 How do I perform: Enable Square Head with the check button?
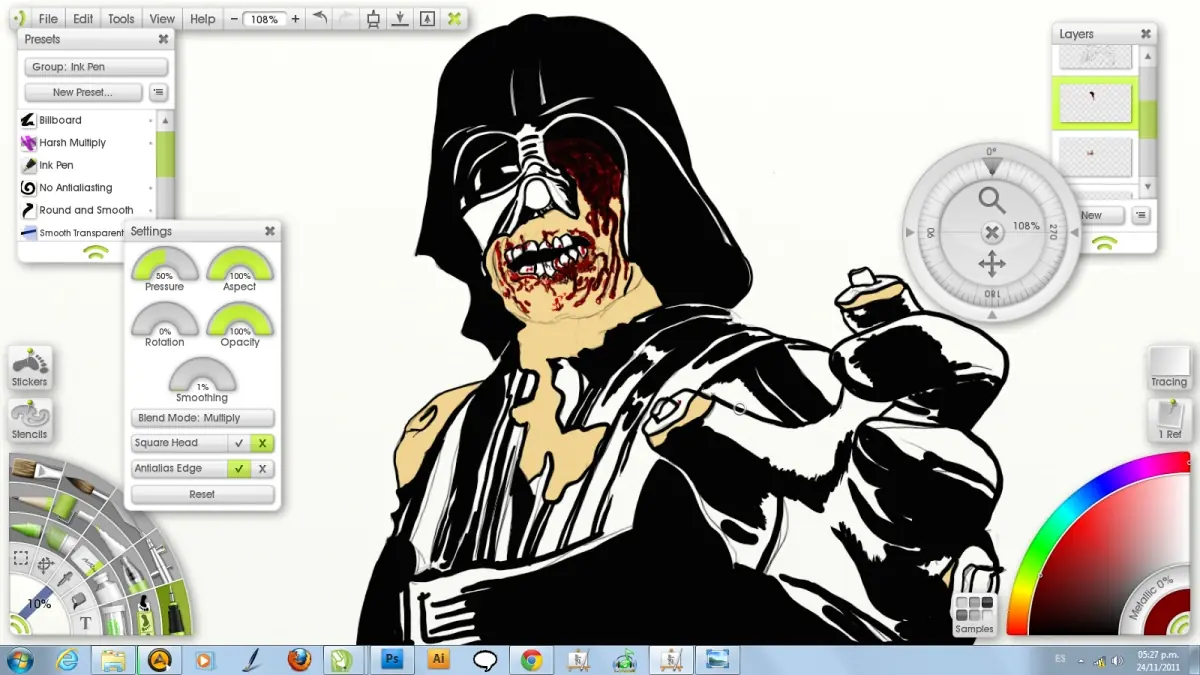pyautogui.click(x=238, y=443)
